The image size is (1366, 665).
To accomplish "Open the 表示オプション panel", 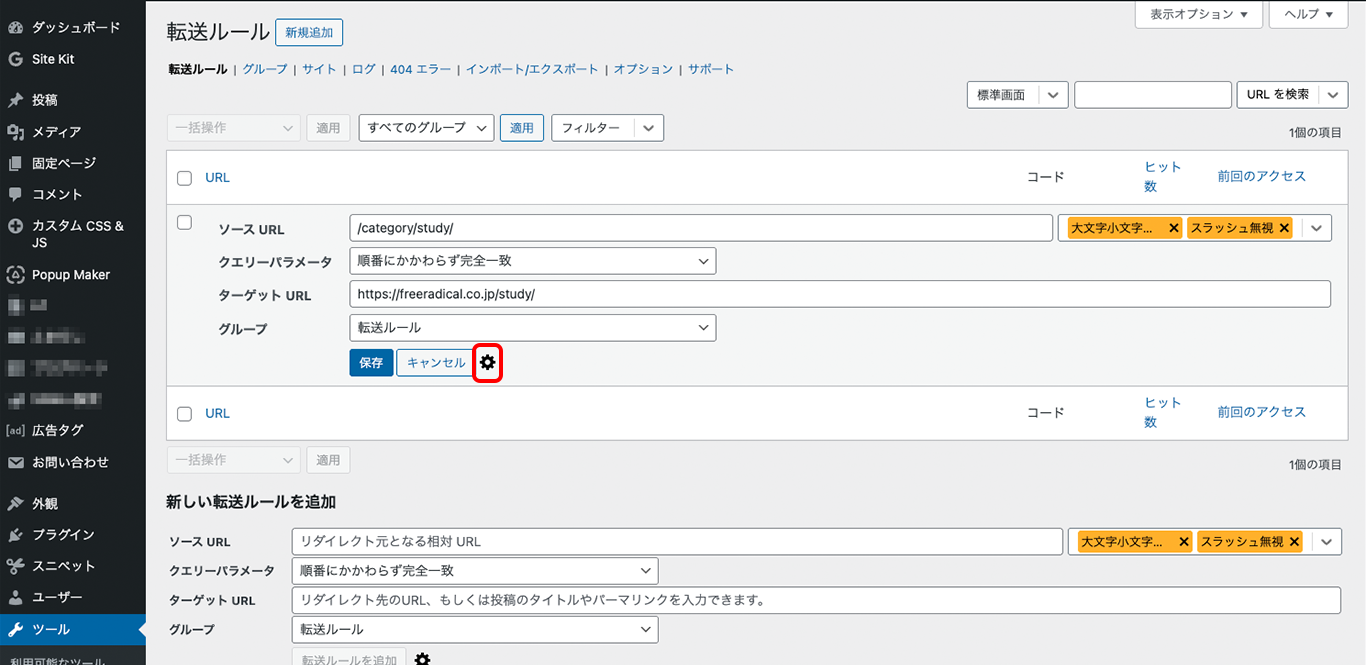I will [1198, 15].
